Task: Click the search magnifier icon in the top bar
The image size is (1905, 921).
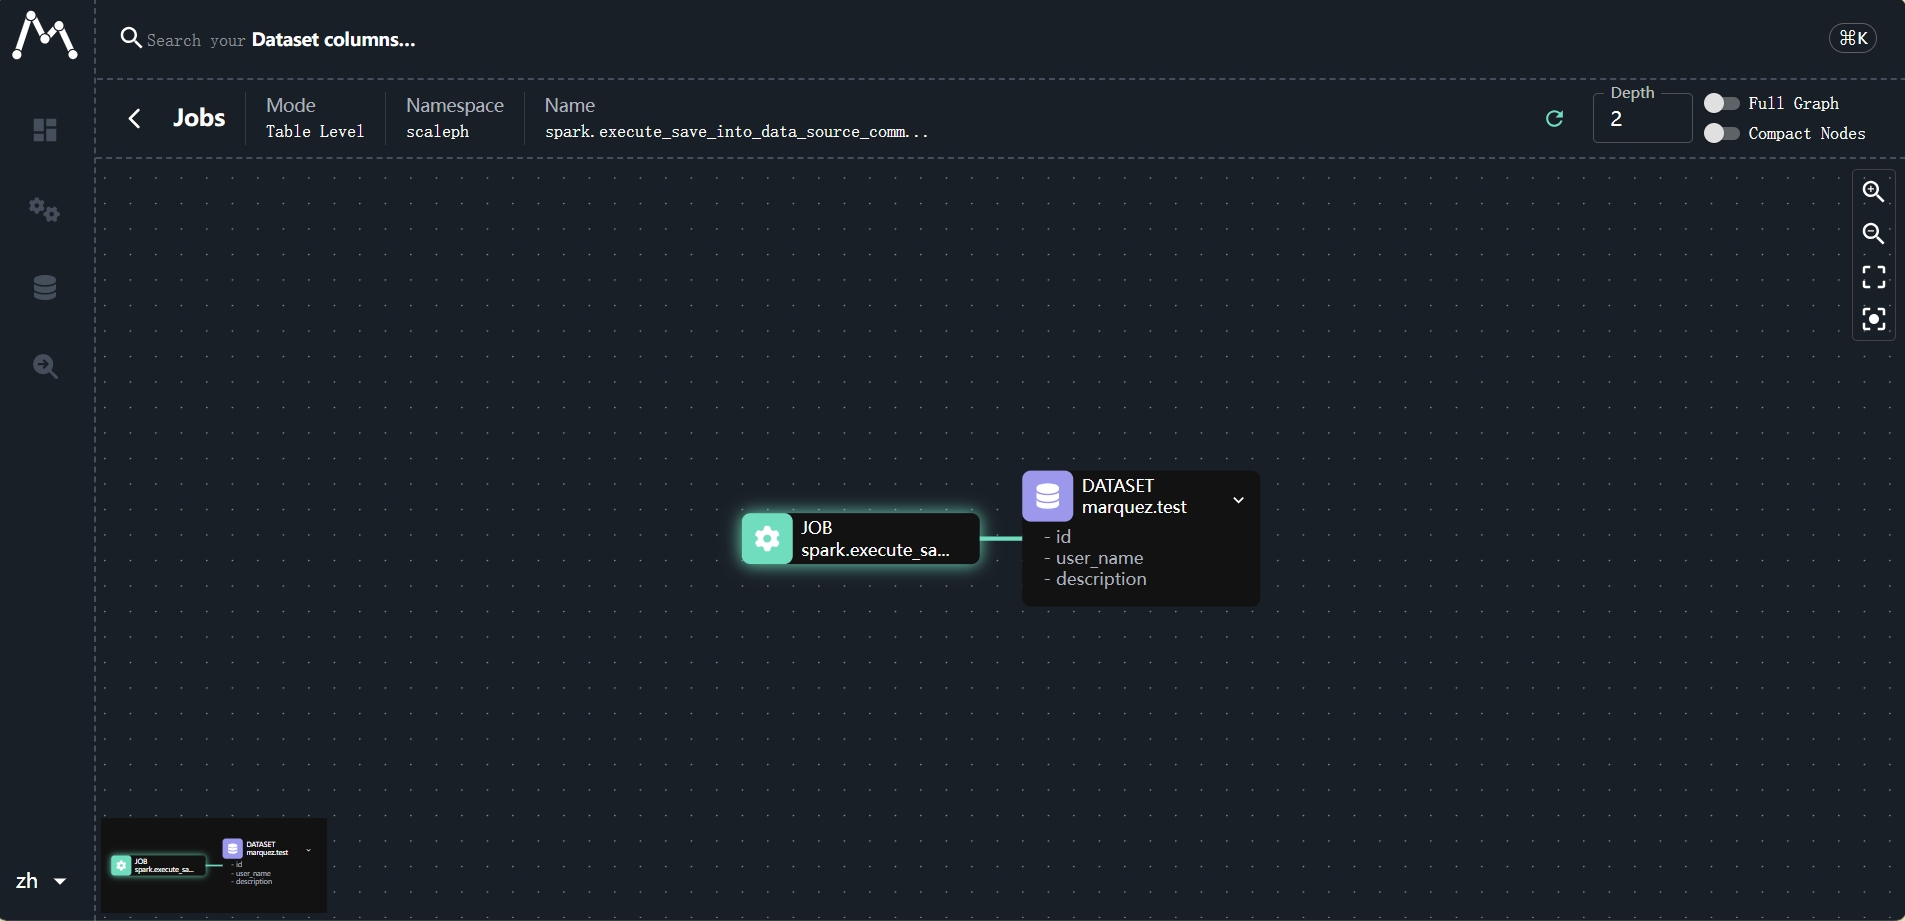Action: point(131,38)
